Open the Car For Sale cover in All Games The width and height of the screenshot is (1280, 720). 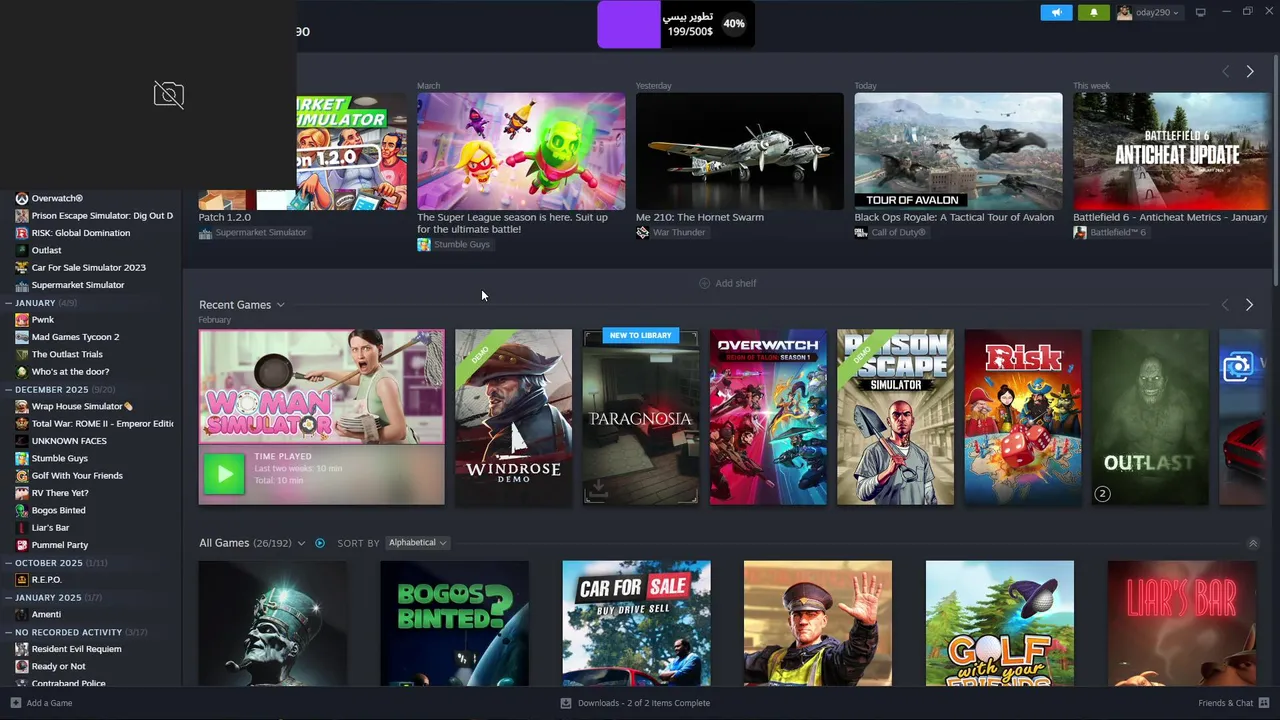[636, 623]
